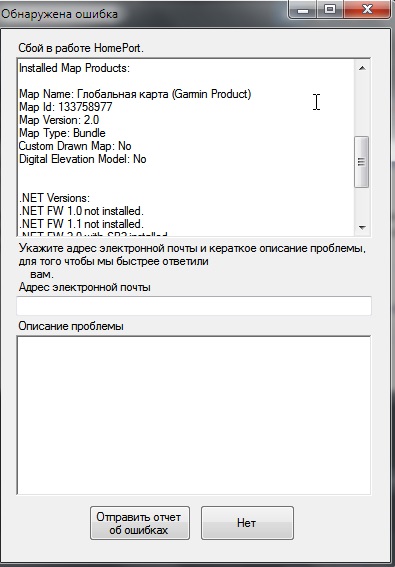This screenshot has height=567, width=395.
Task: Click the '.NET FW 1.0 not installed.' line
Action: pyautogui.click(x=81, y=211)
